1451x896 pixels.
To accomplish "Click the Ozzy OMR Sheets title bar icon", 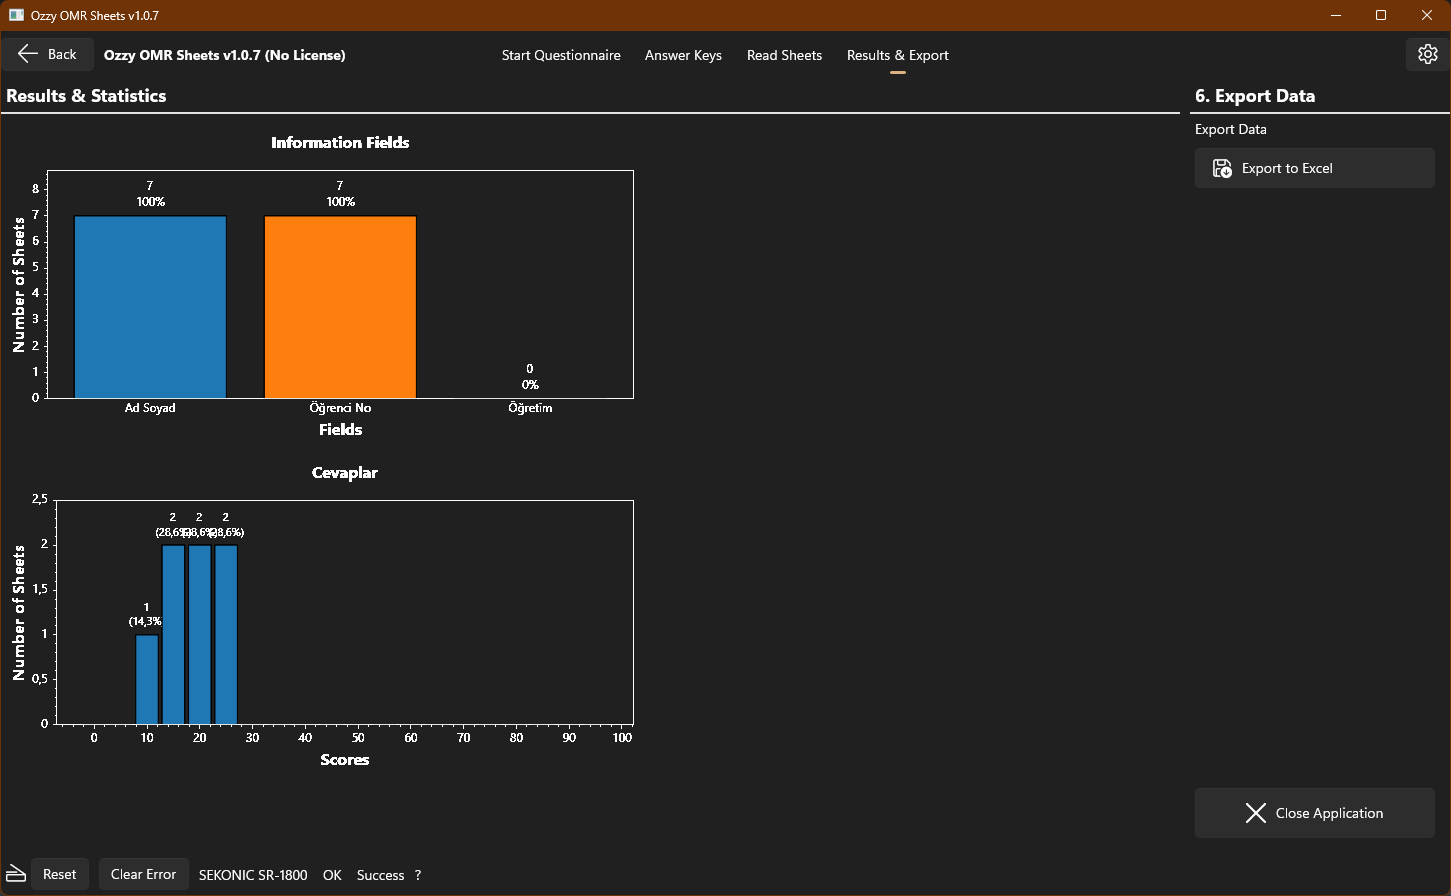I will click(14, 15).
